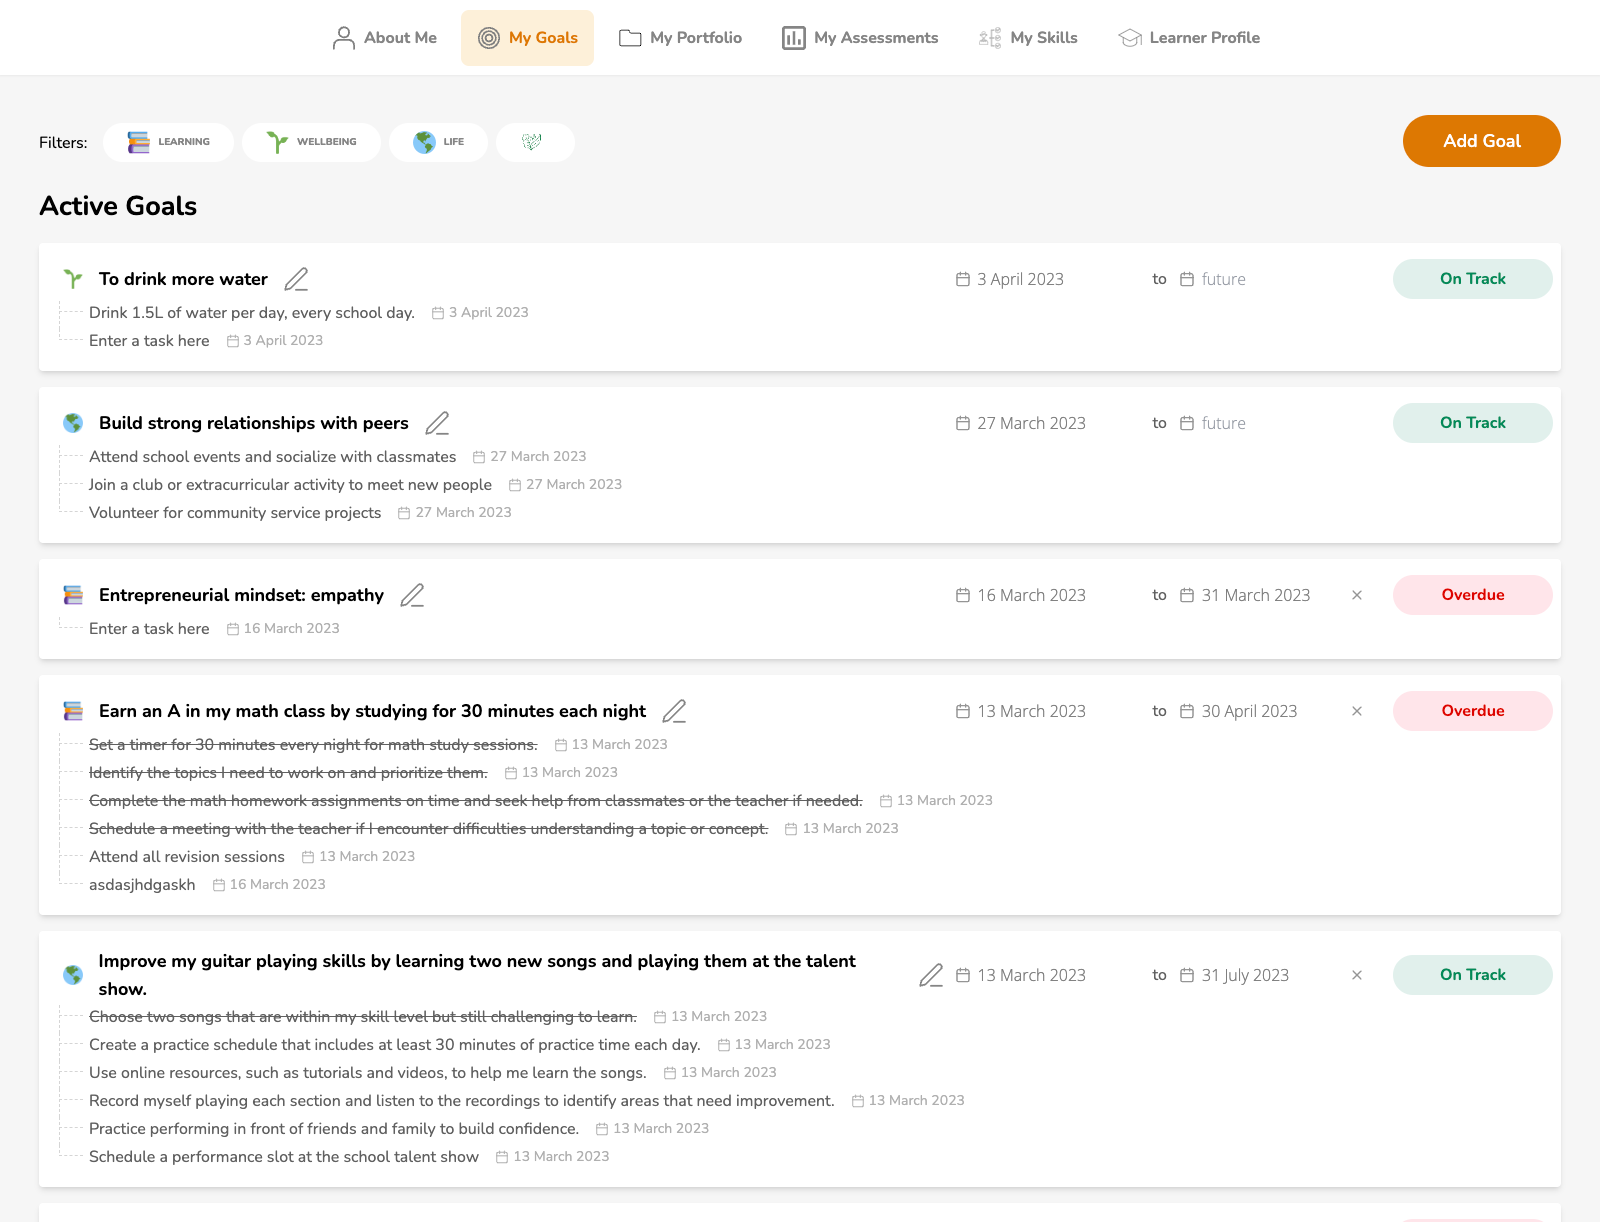The width and height of the screenshot is (1600, 1222).
Task: Click On Track status for guitar goal
Action: pyautogui.click(x=1473, y=975)
